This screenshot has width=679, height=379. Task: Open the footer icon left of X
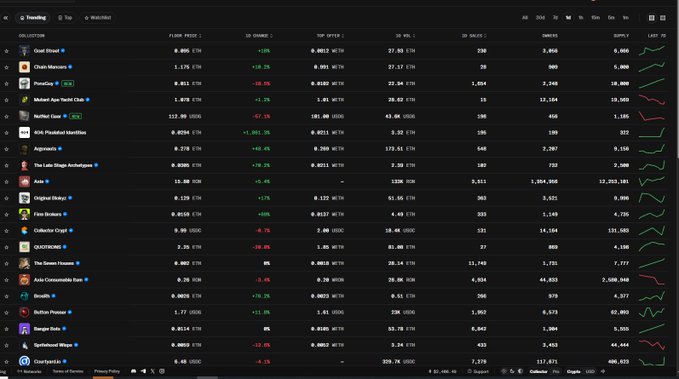point(143,371)
